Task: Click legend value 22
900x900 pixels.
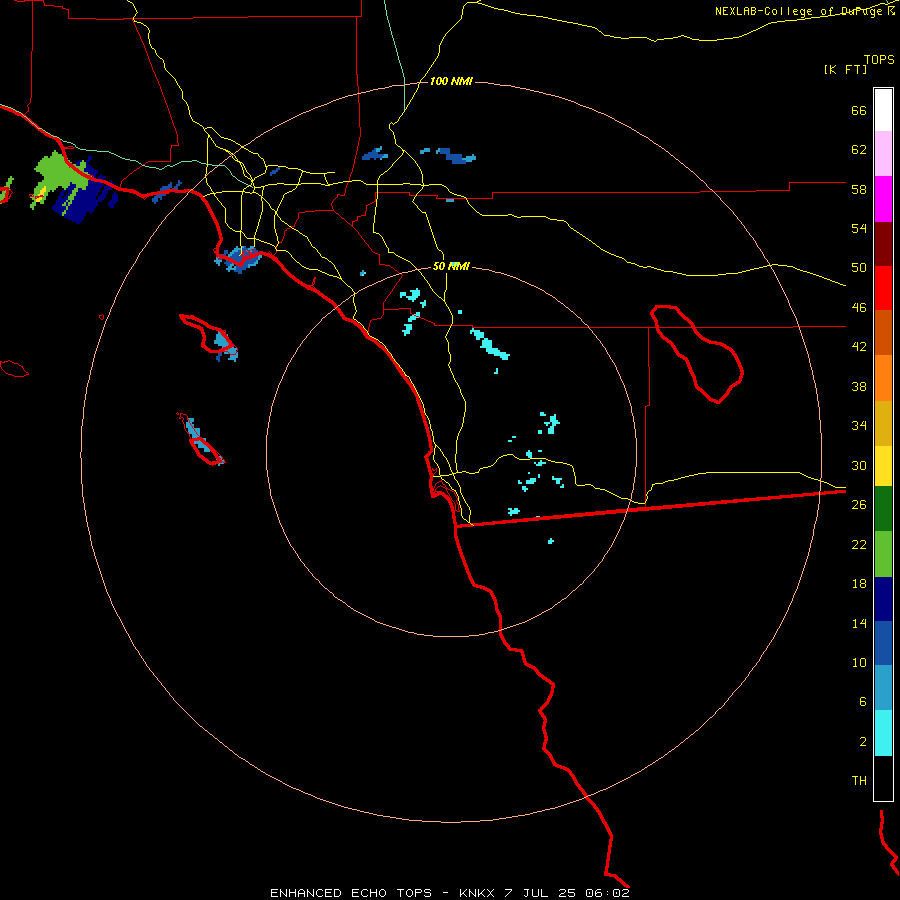Action: [x=859, y=544]
